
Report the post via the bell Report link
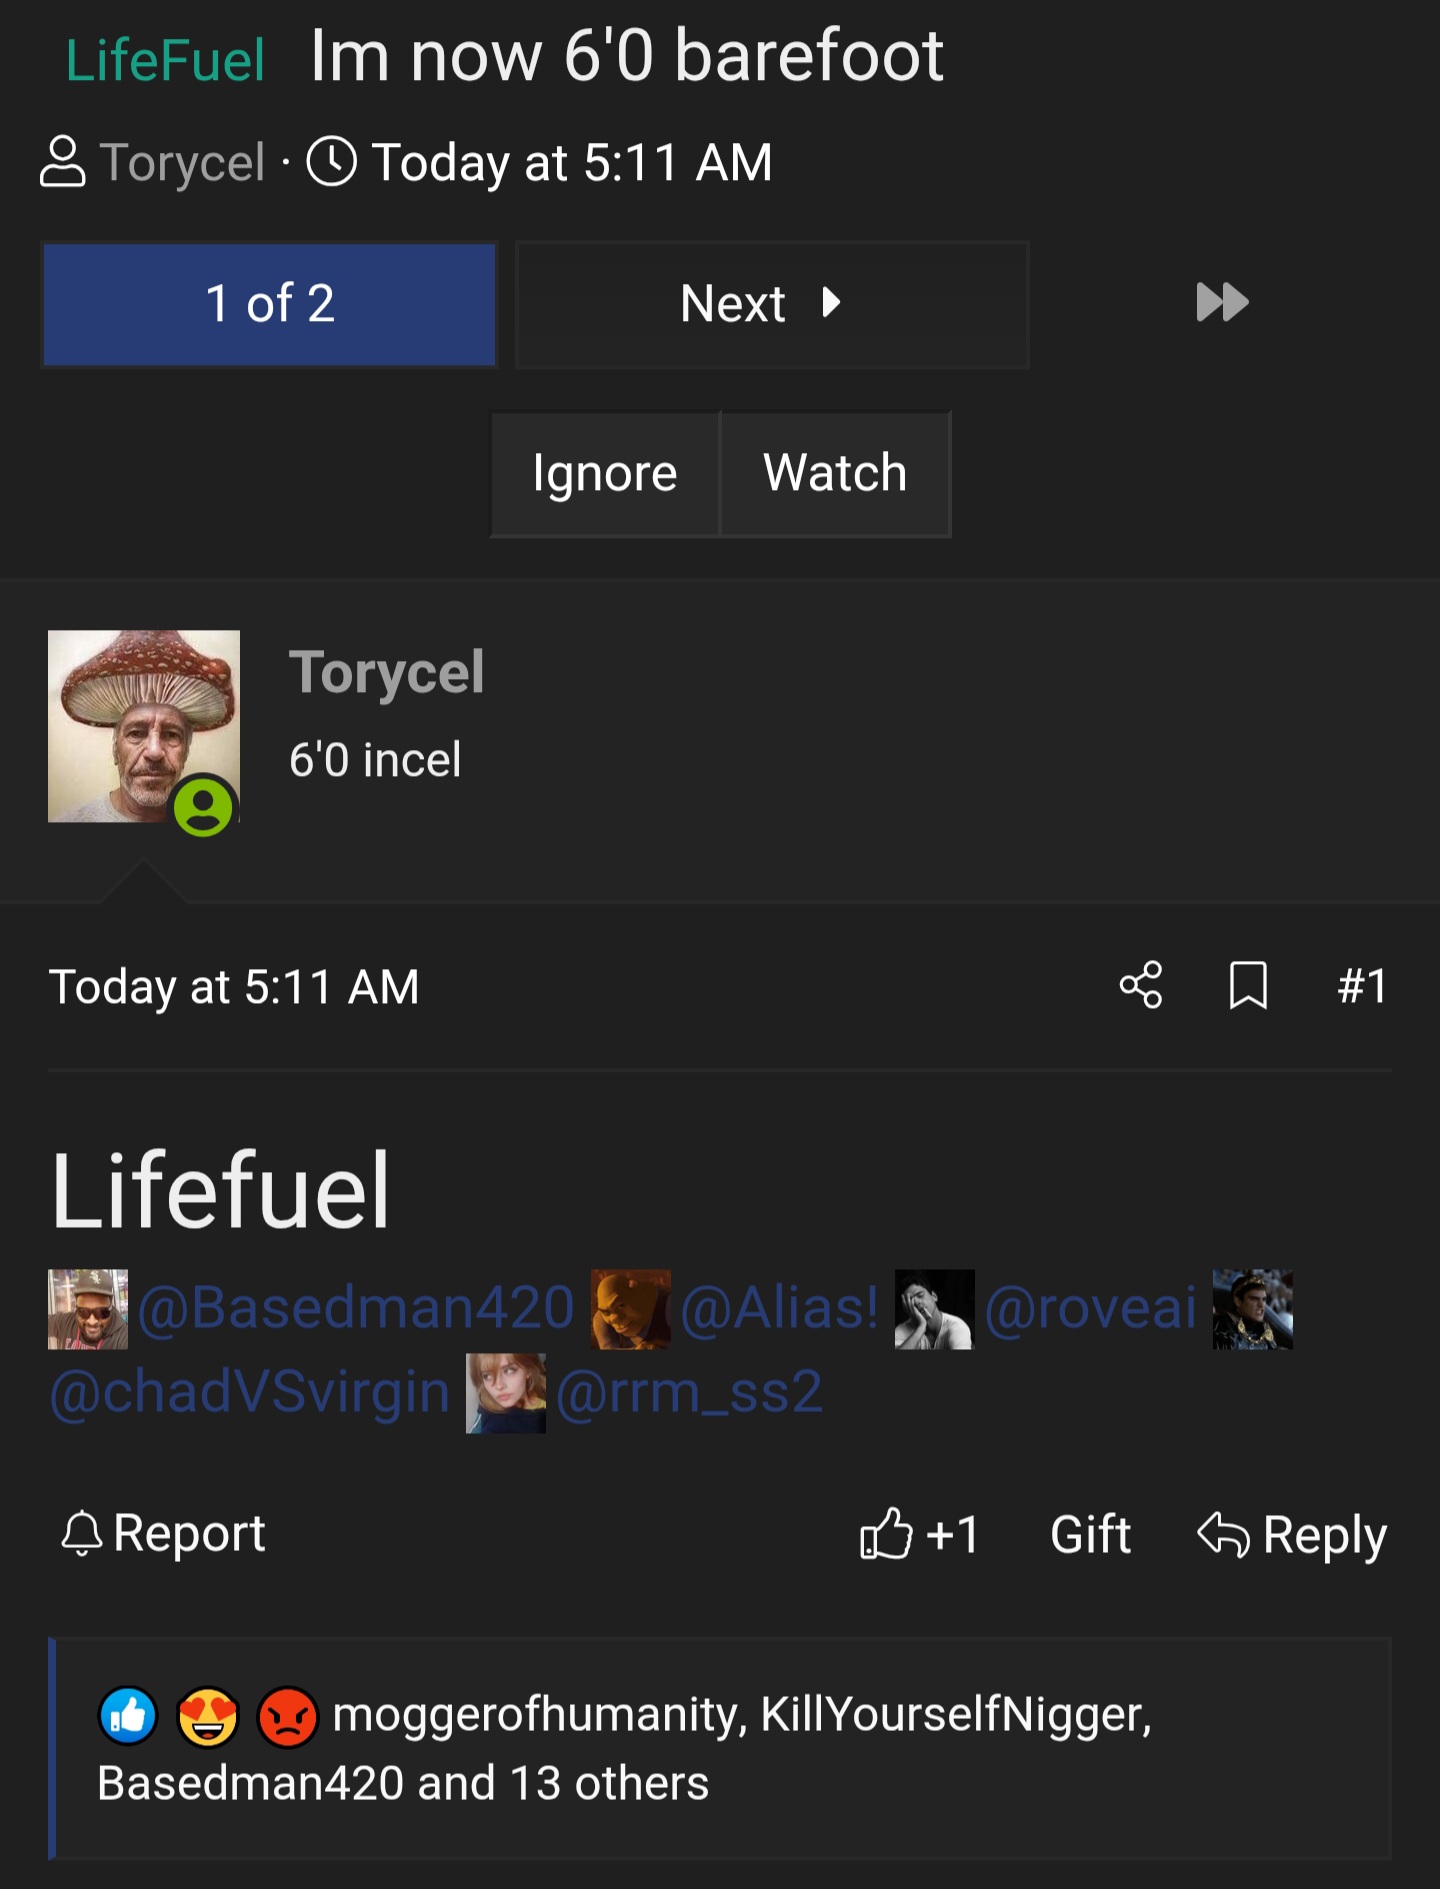coord(163,1533)
